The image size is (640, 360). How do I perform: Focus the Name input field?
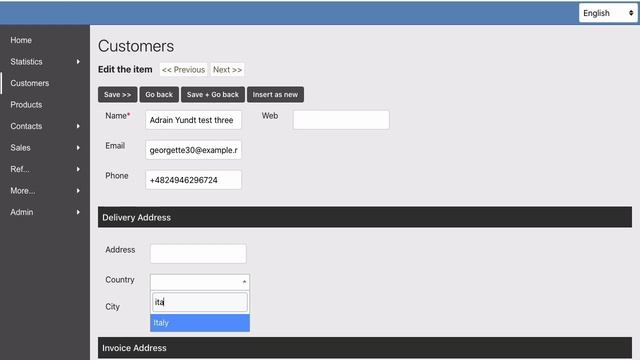[x=193, y=120]
